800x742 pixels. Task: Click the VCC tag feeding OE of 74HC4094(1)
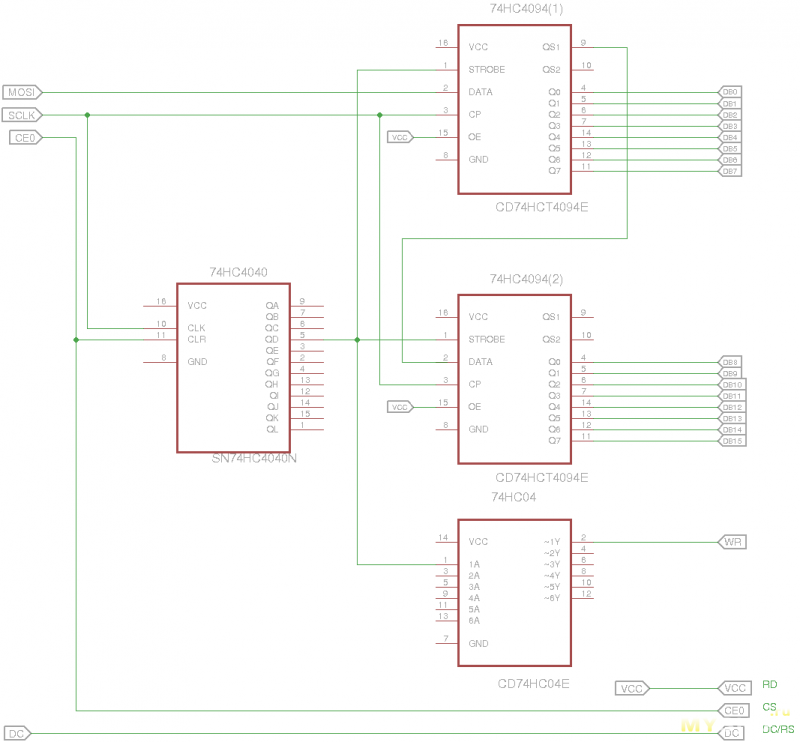pos(400,137)
